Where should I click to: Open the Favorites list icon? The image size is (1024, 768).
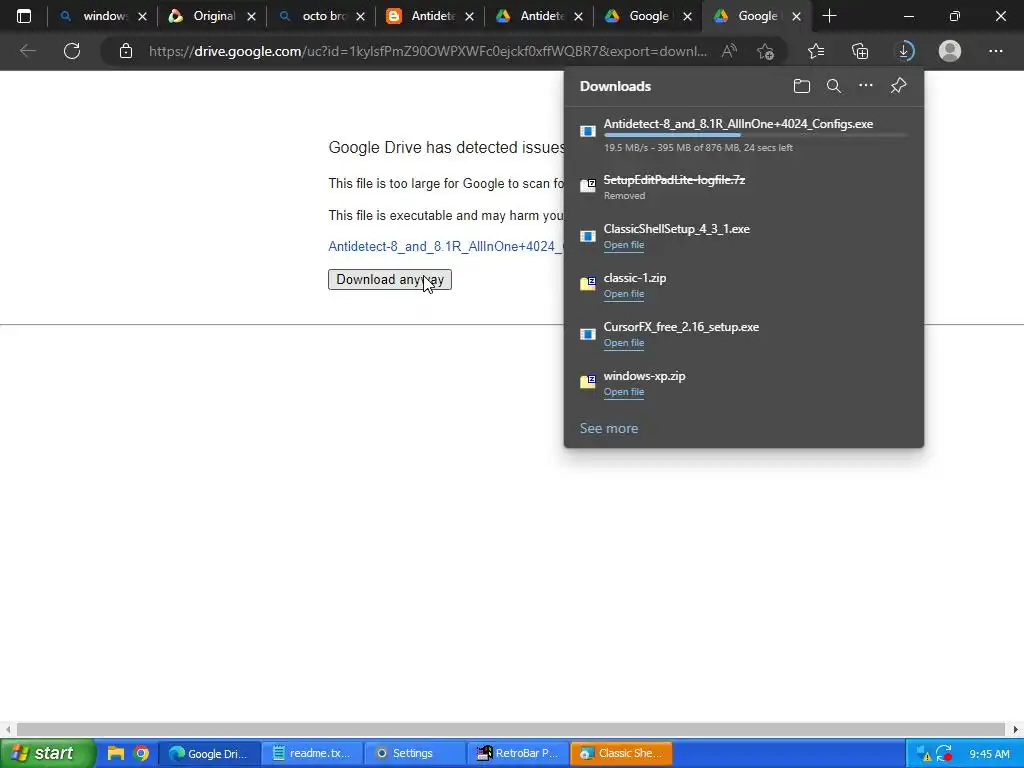[816, 51]
